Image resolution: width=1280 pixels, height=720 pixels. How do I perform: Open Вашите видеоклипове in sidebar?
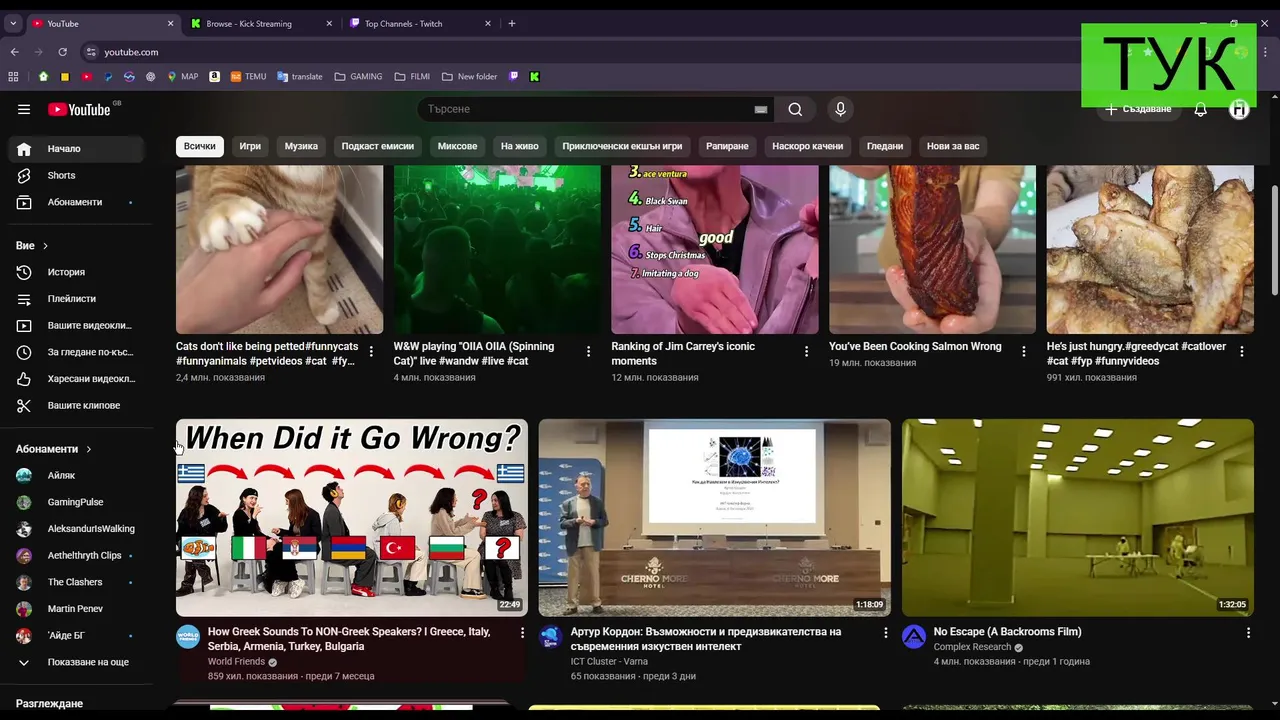tap(76, 325)
